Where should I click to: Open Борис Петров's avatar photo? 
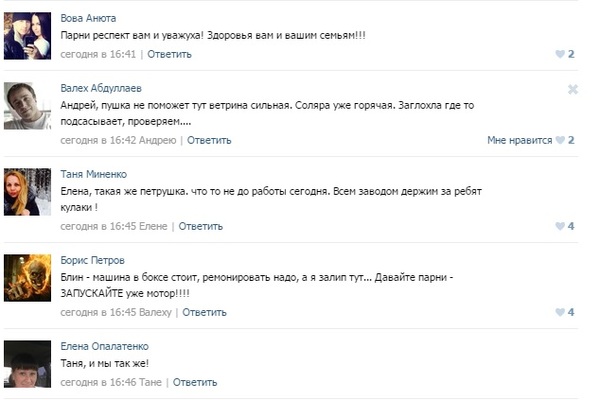(27, 278)
